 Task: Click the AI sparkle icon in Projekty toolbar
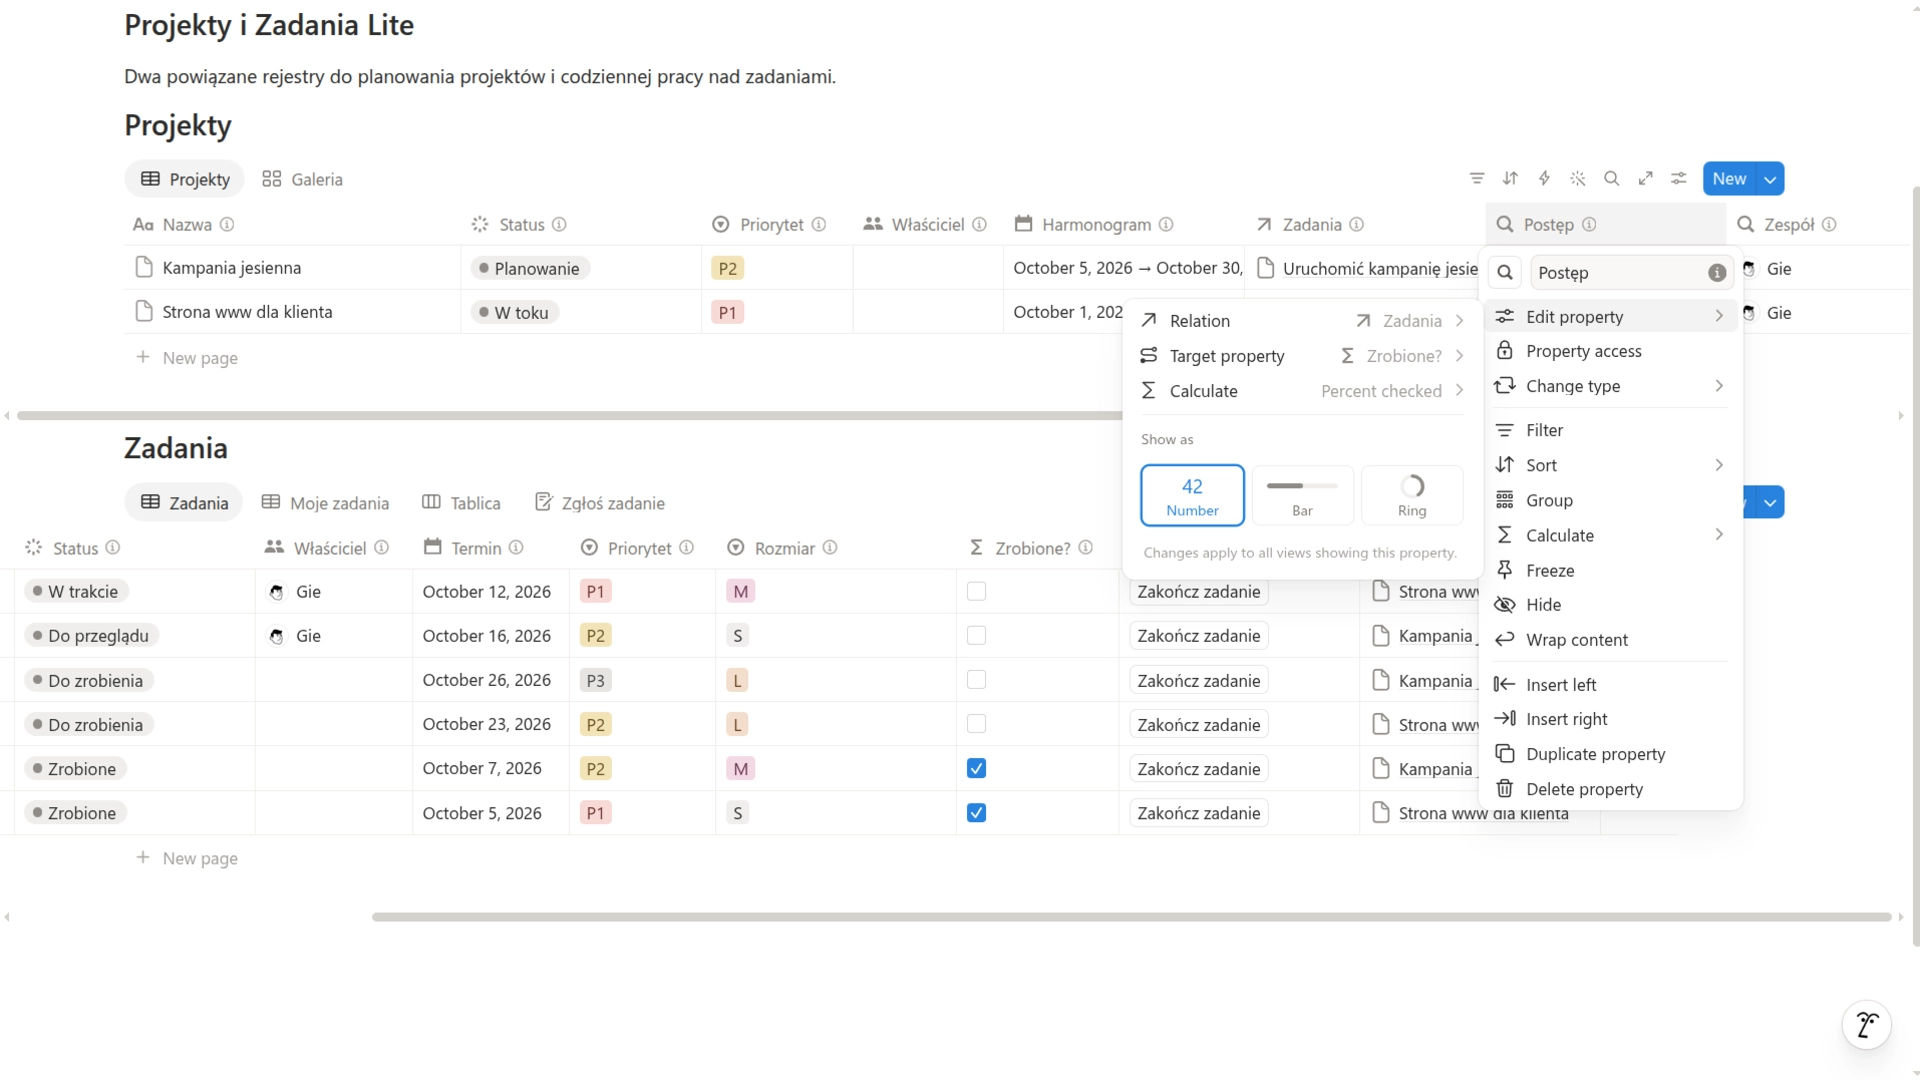pyautogui.click(x=1578, y=178)
